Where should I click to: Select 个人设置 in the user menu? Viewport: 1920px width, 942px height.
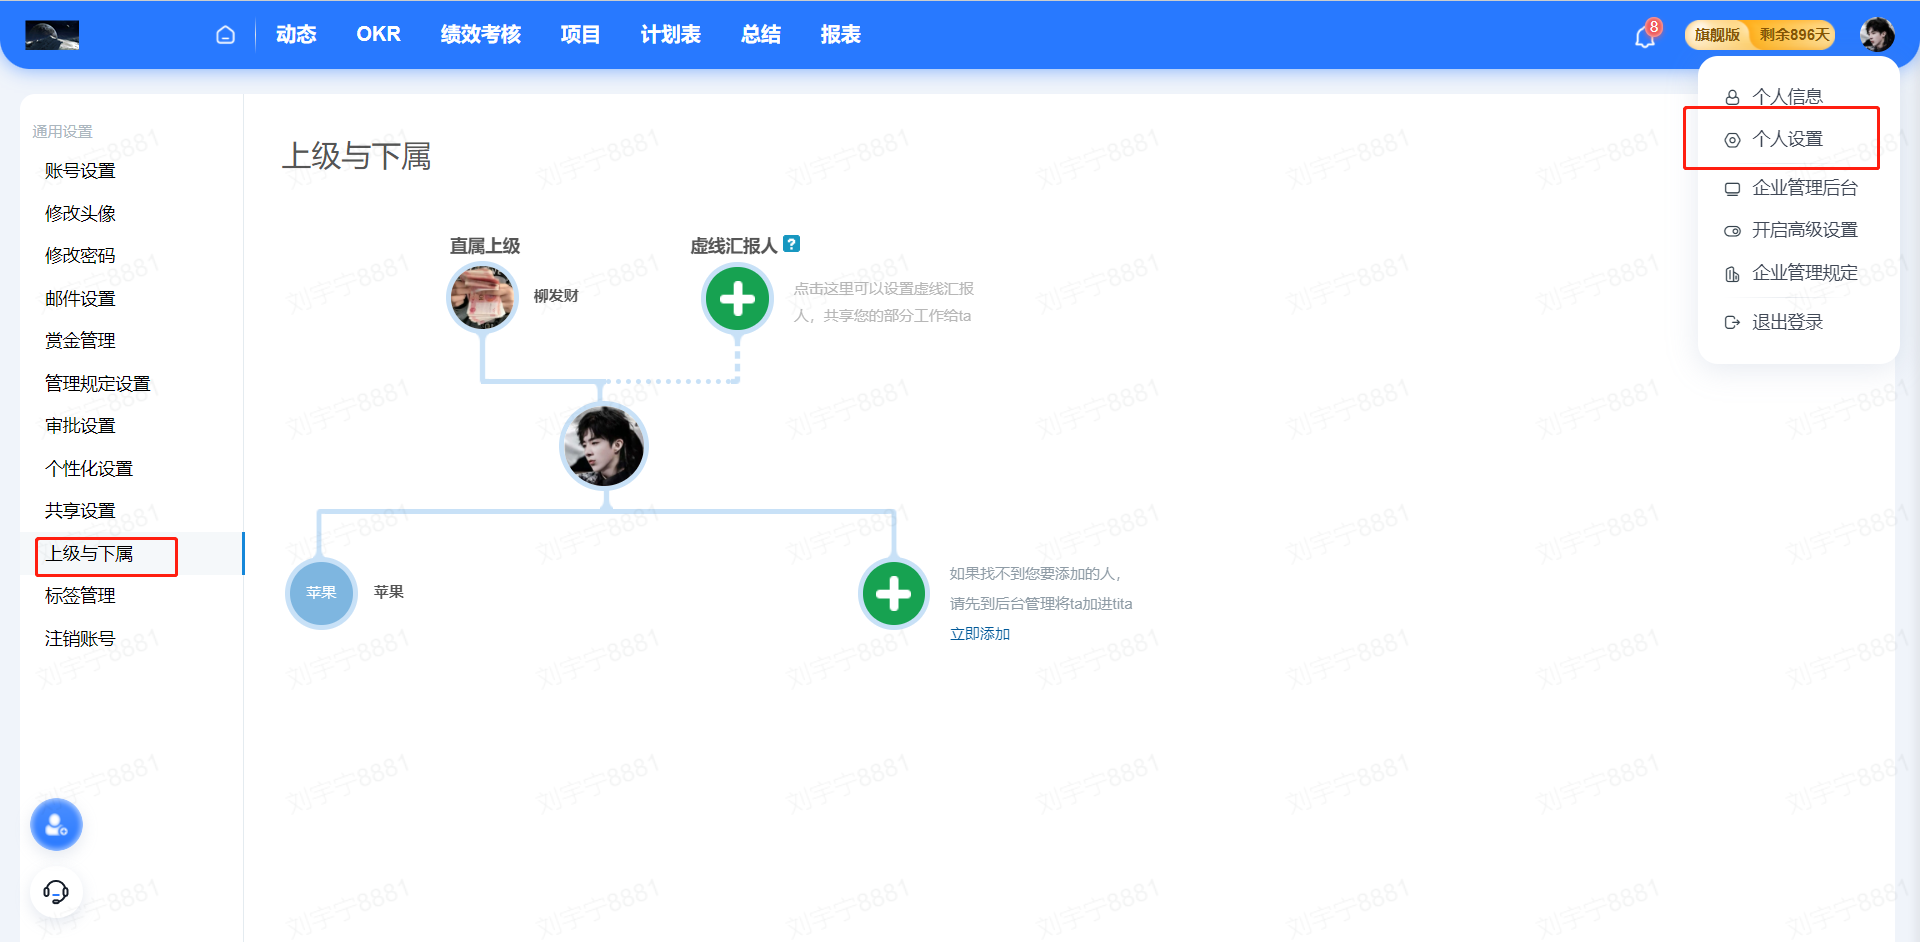pyautogui.click(x=1787, y=139)
